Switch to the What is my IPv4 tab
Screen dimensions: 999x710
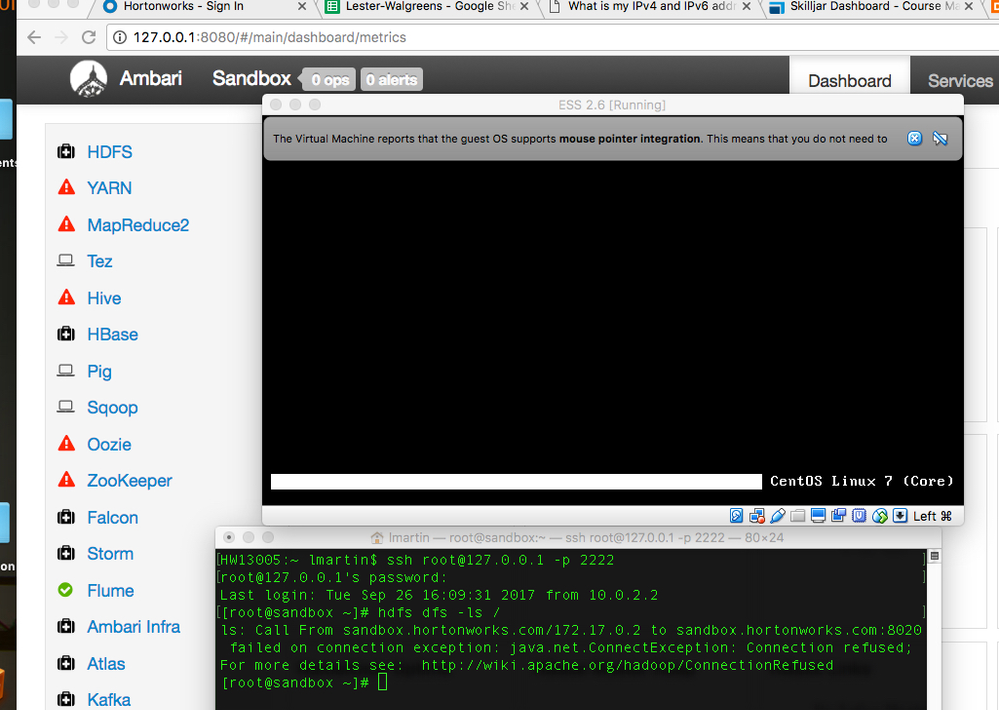(x=652, y=6)
